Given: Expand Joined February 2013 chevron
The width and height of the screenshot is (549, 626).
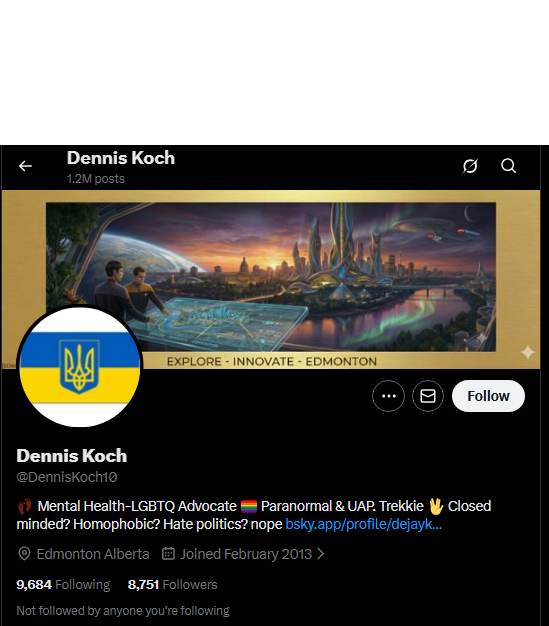Looking at the screenshot, I should (x=320, y=554).
